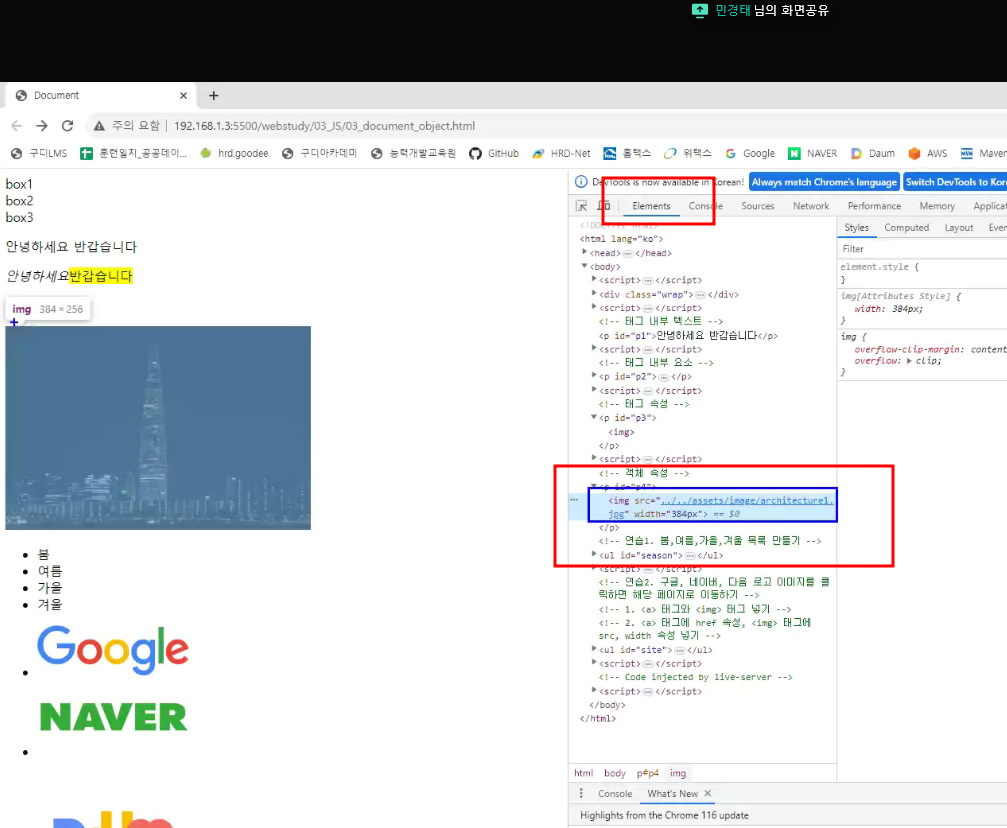1007x828 pixels.
Task: Open the Styles sidebar tab
Action: pos(856,227)
